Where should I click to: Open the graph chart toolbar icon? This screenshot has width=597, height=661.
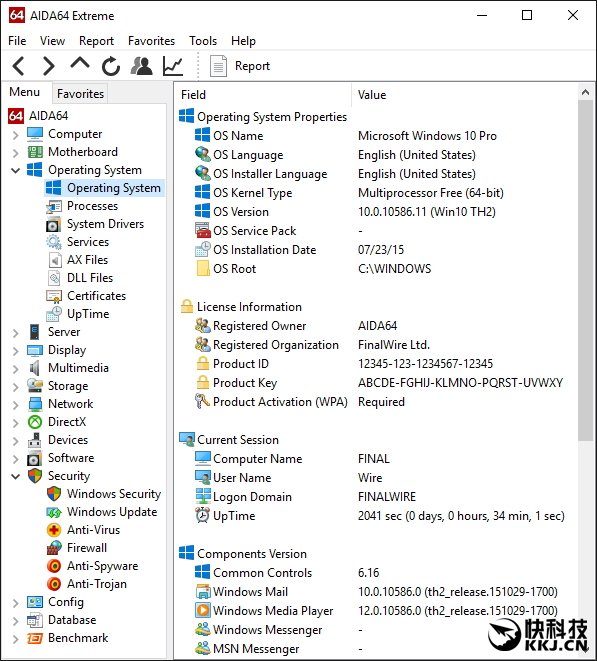pos(173,66)
